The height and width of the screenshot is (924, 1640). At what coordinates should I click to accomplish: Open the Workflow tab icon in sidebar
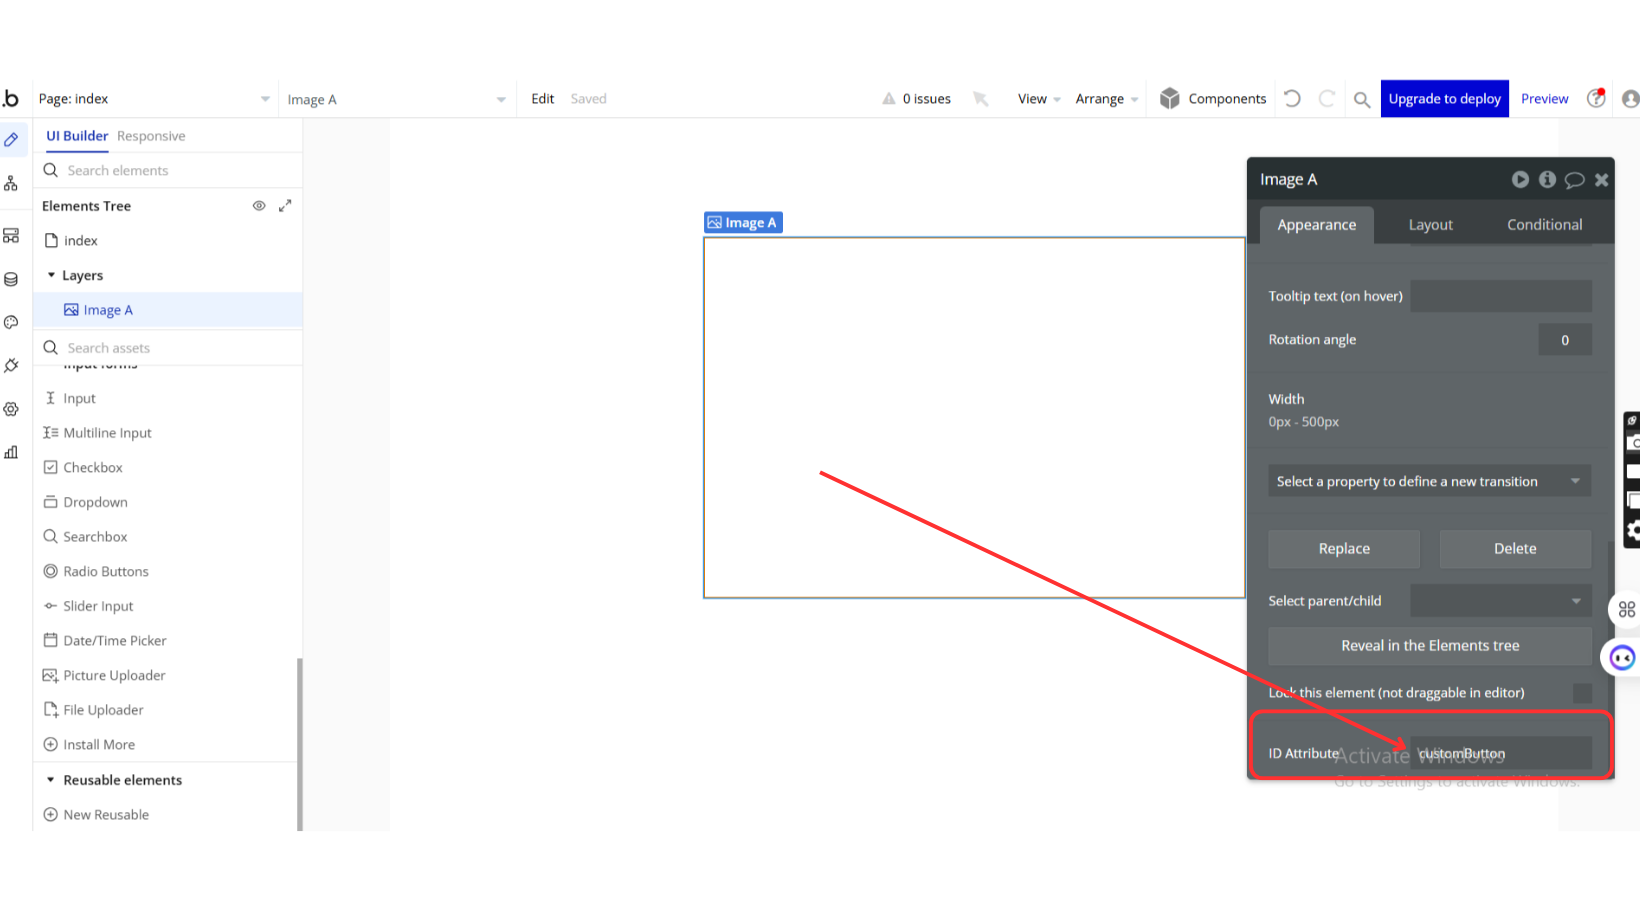click(11, 184)
